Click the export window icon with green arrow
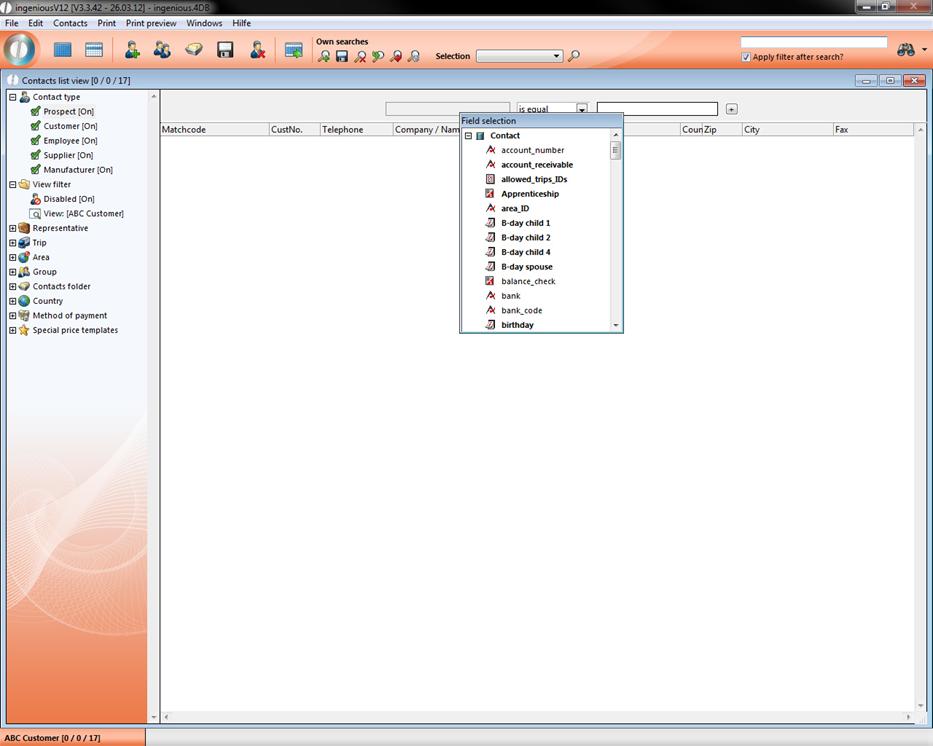This screenshot has width=933, height=746. pos(293,50)
